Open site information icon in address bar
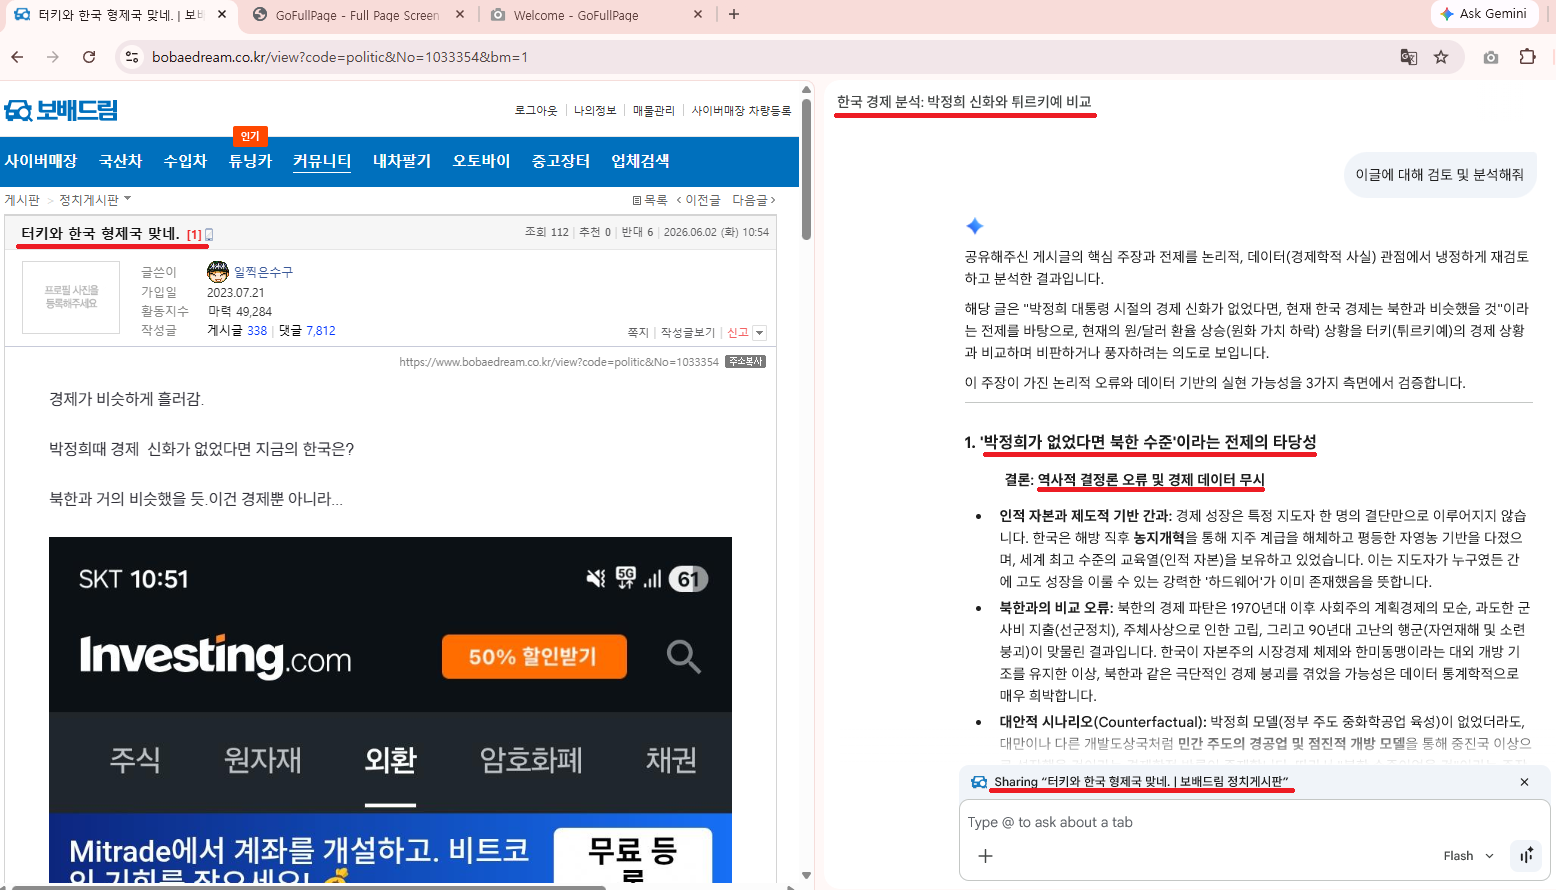 tap(131, 57)
